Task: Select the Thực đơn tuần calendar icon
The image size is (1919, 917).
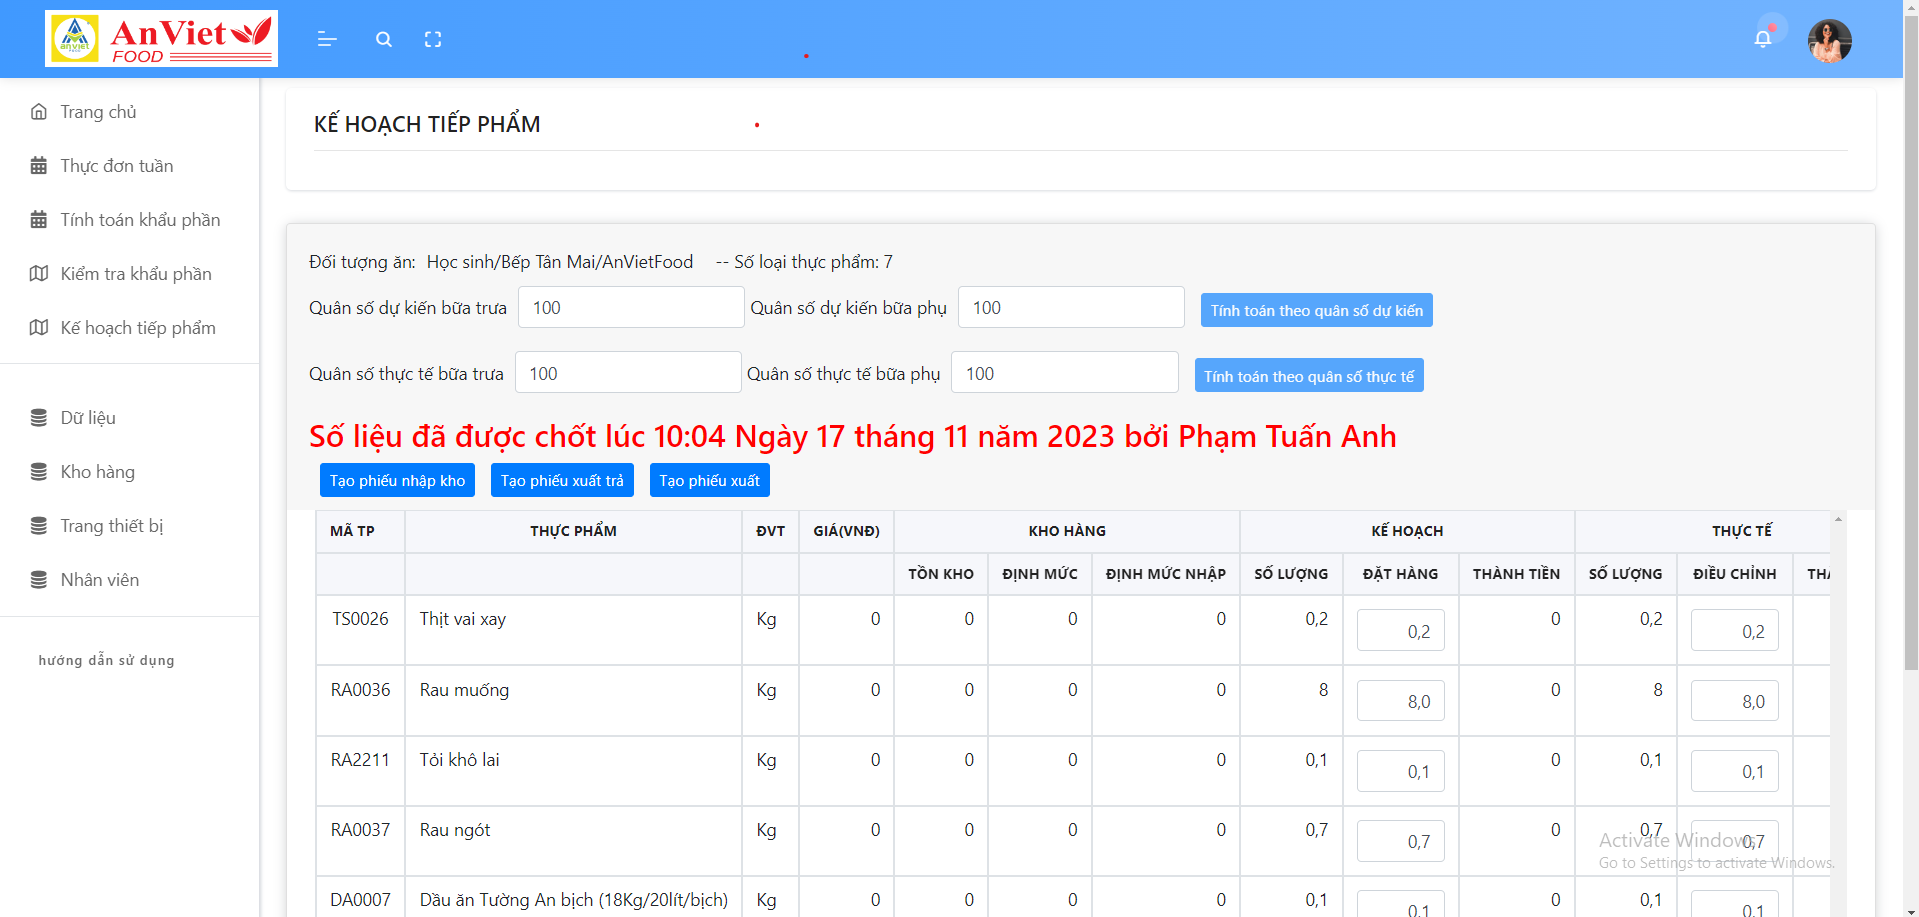Action: [39, 165]
